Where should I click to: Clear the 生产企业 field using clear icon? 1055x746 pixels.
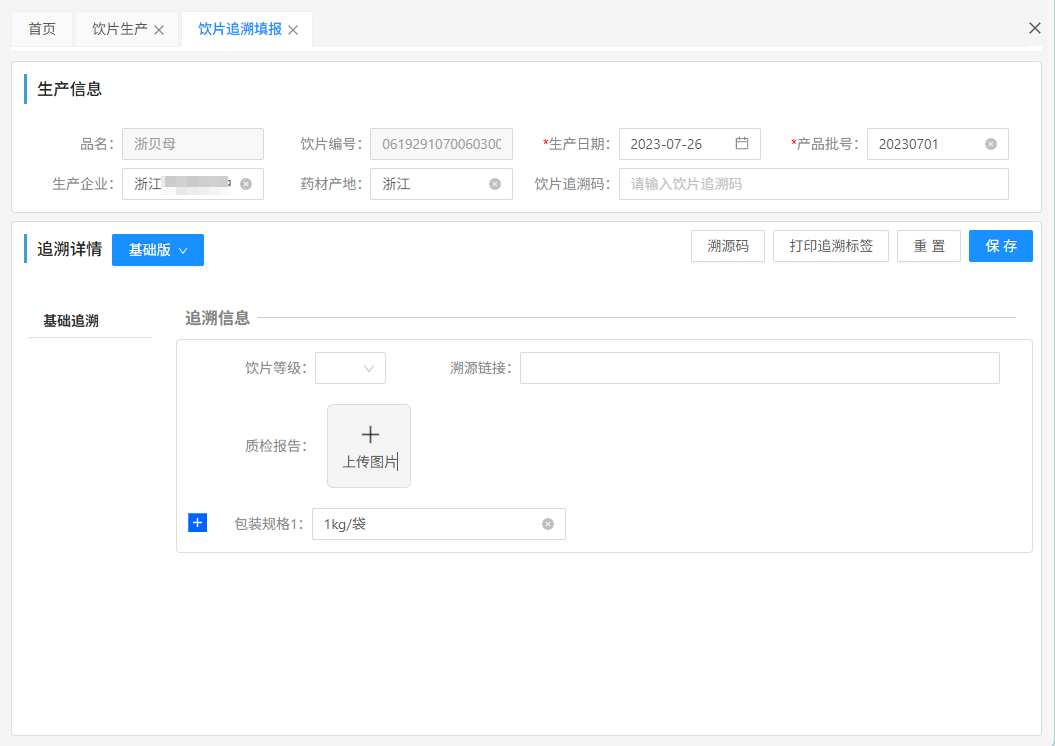[246, 184]
